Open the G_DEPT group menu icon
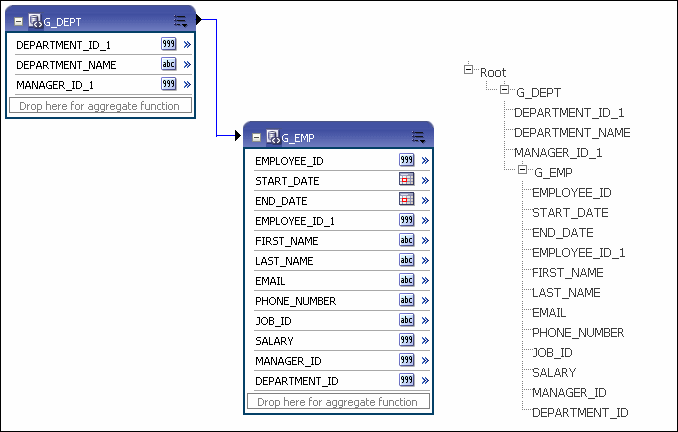 tap(180, 21)
